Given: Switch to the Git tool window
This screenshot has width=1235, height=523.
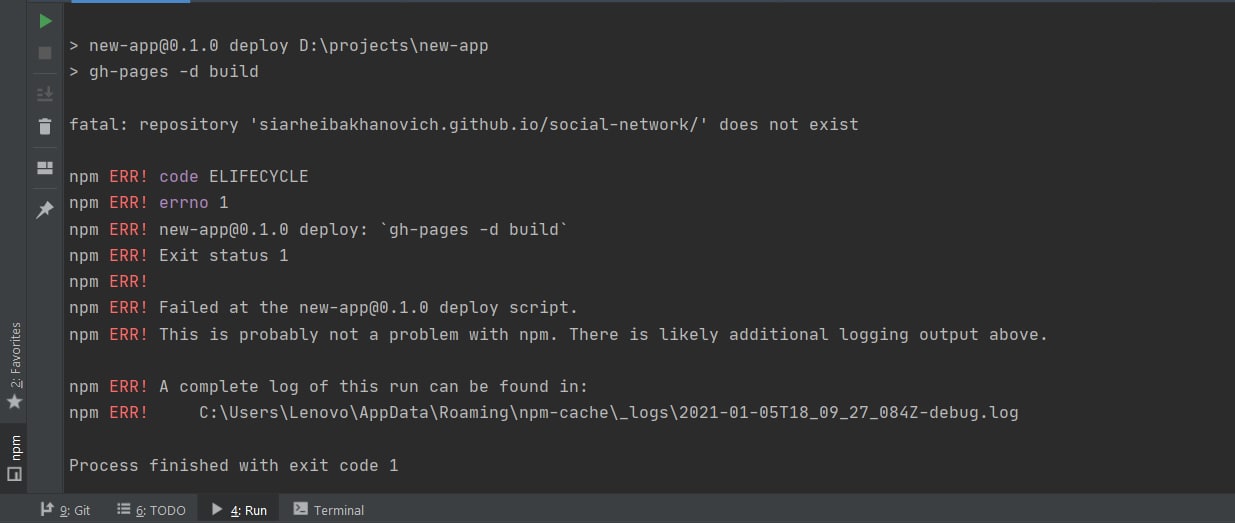Looking at the screenshot, I should coord(65,510).
